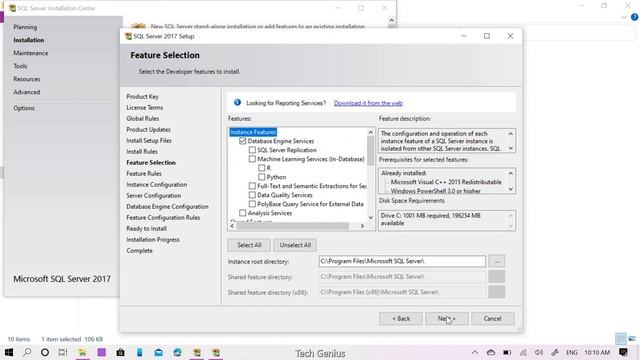Open Planning in Installation Center sidebar

coord(25,27)
